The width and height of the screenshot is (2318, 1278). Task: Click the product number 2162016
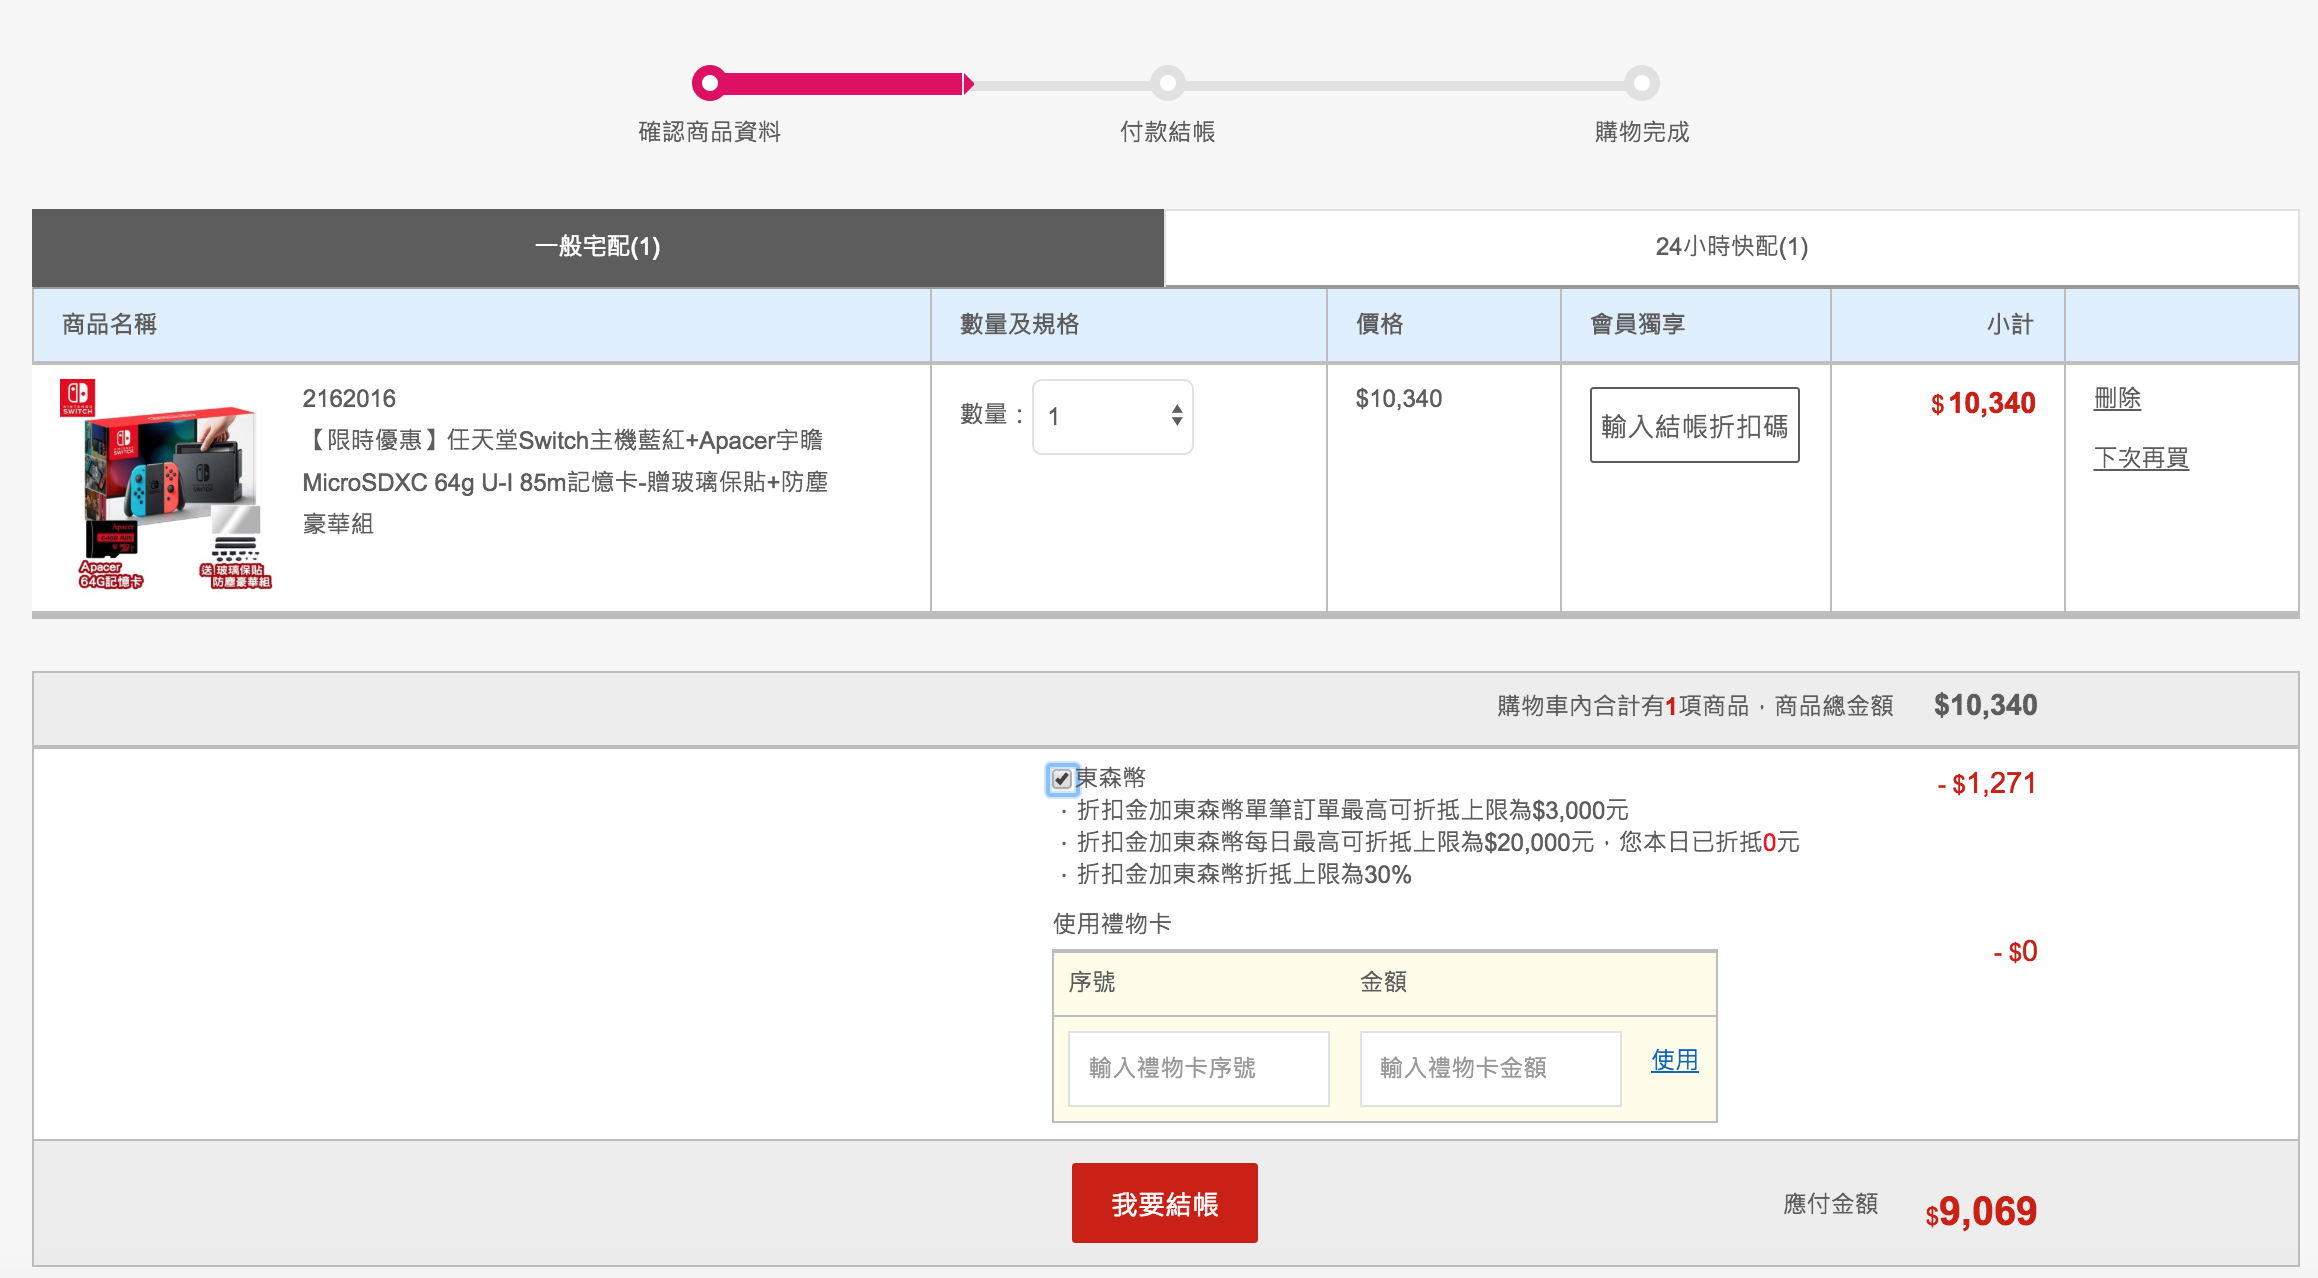(349, 398)
